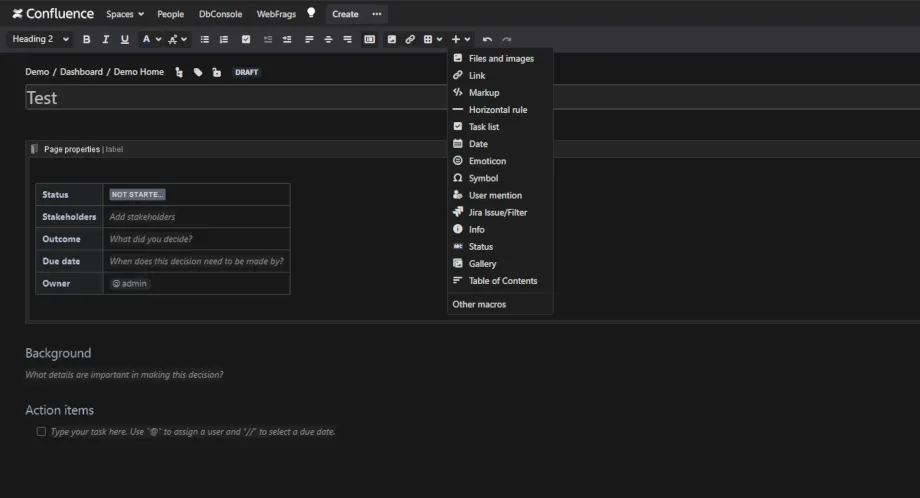Go to the People page
The image size is (920, 498).
pyautogui.click(x=170, y=14)
